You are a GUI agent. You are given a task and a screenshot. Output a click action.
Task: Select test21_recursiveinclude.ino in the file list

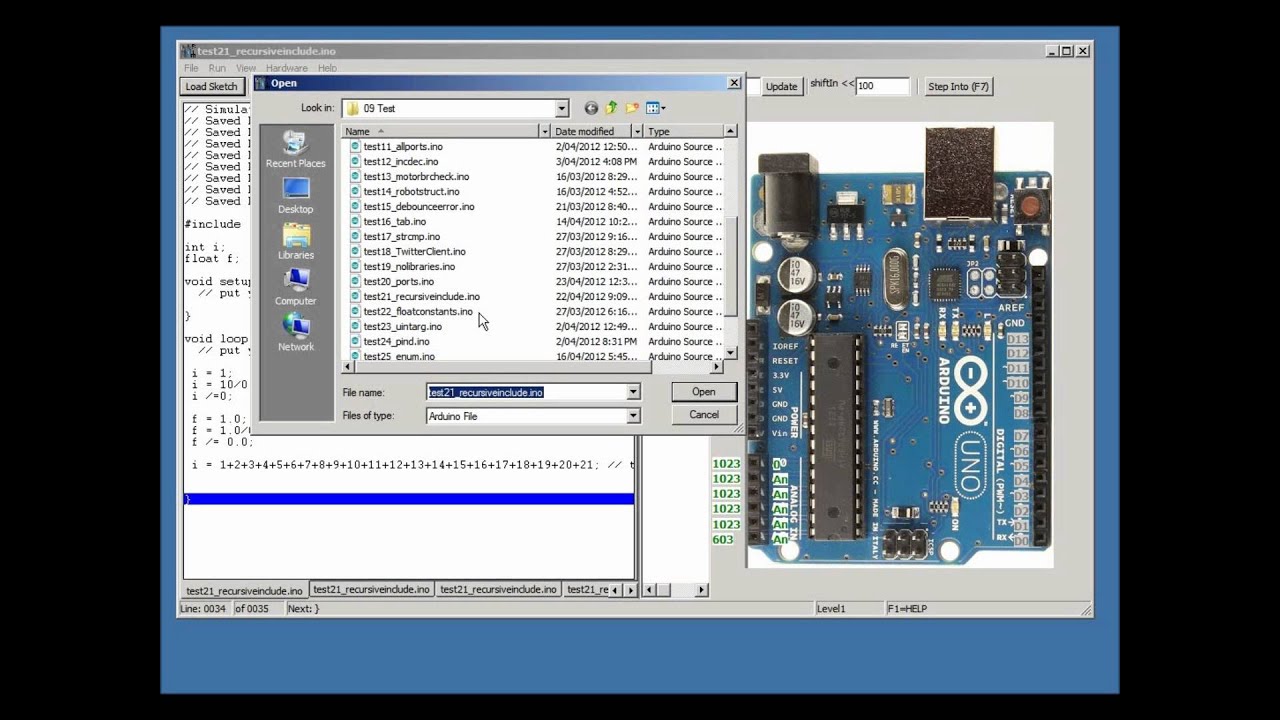pos(421,296)
